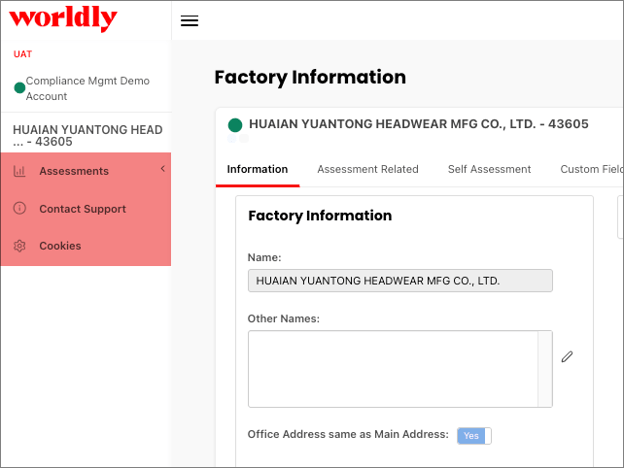Open Assessments in the sidebar
This screenshot has width=624, height=468.
[86, 171]
